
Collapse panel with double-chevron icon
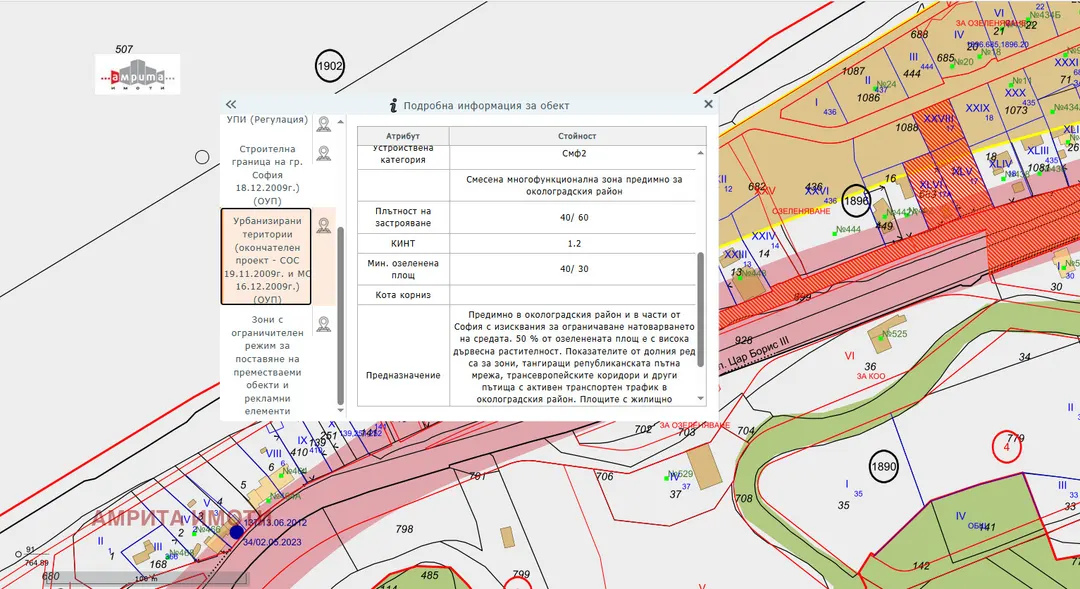[x=231, y=105]
